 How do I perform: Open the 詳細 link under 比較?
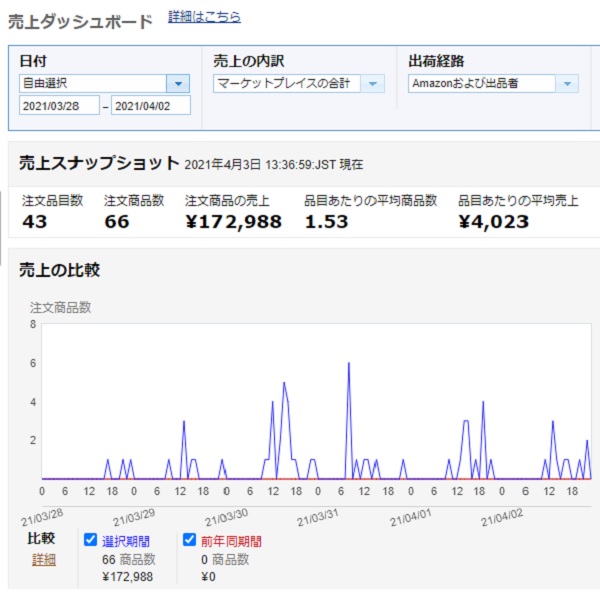tap(44, 560)
